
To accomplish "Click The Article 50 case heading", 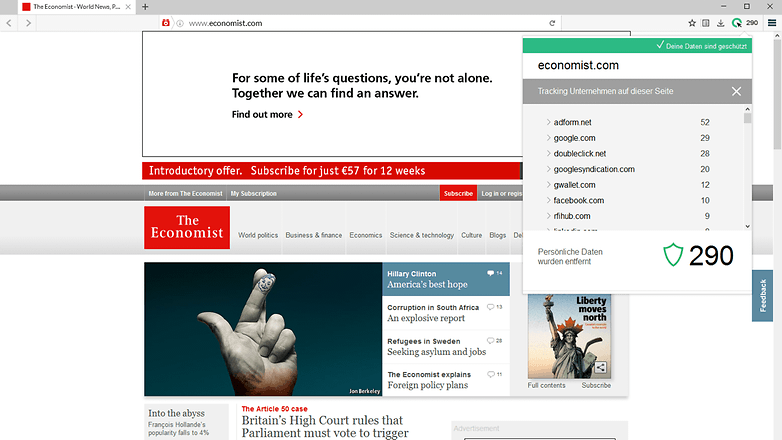I will pyautogui.click(x=274, y=409).
